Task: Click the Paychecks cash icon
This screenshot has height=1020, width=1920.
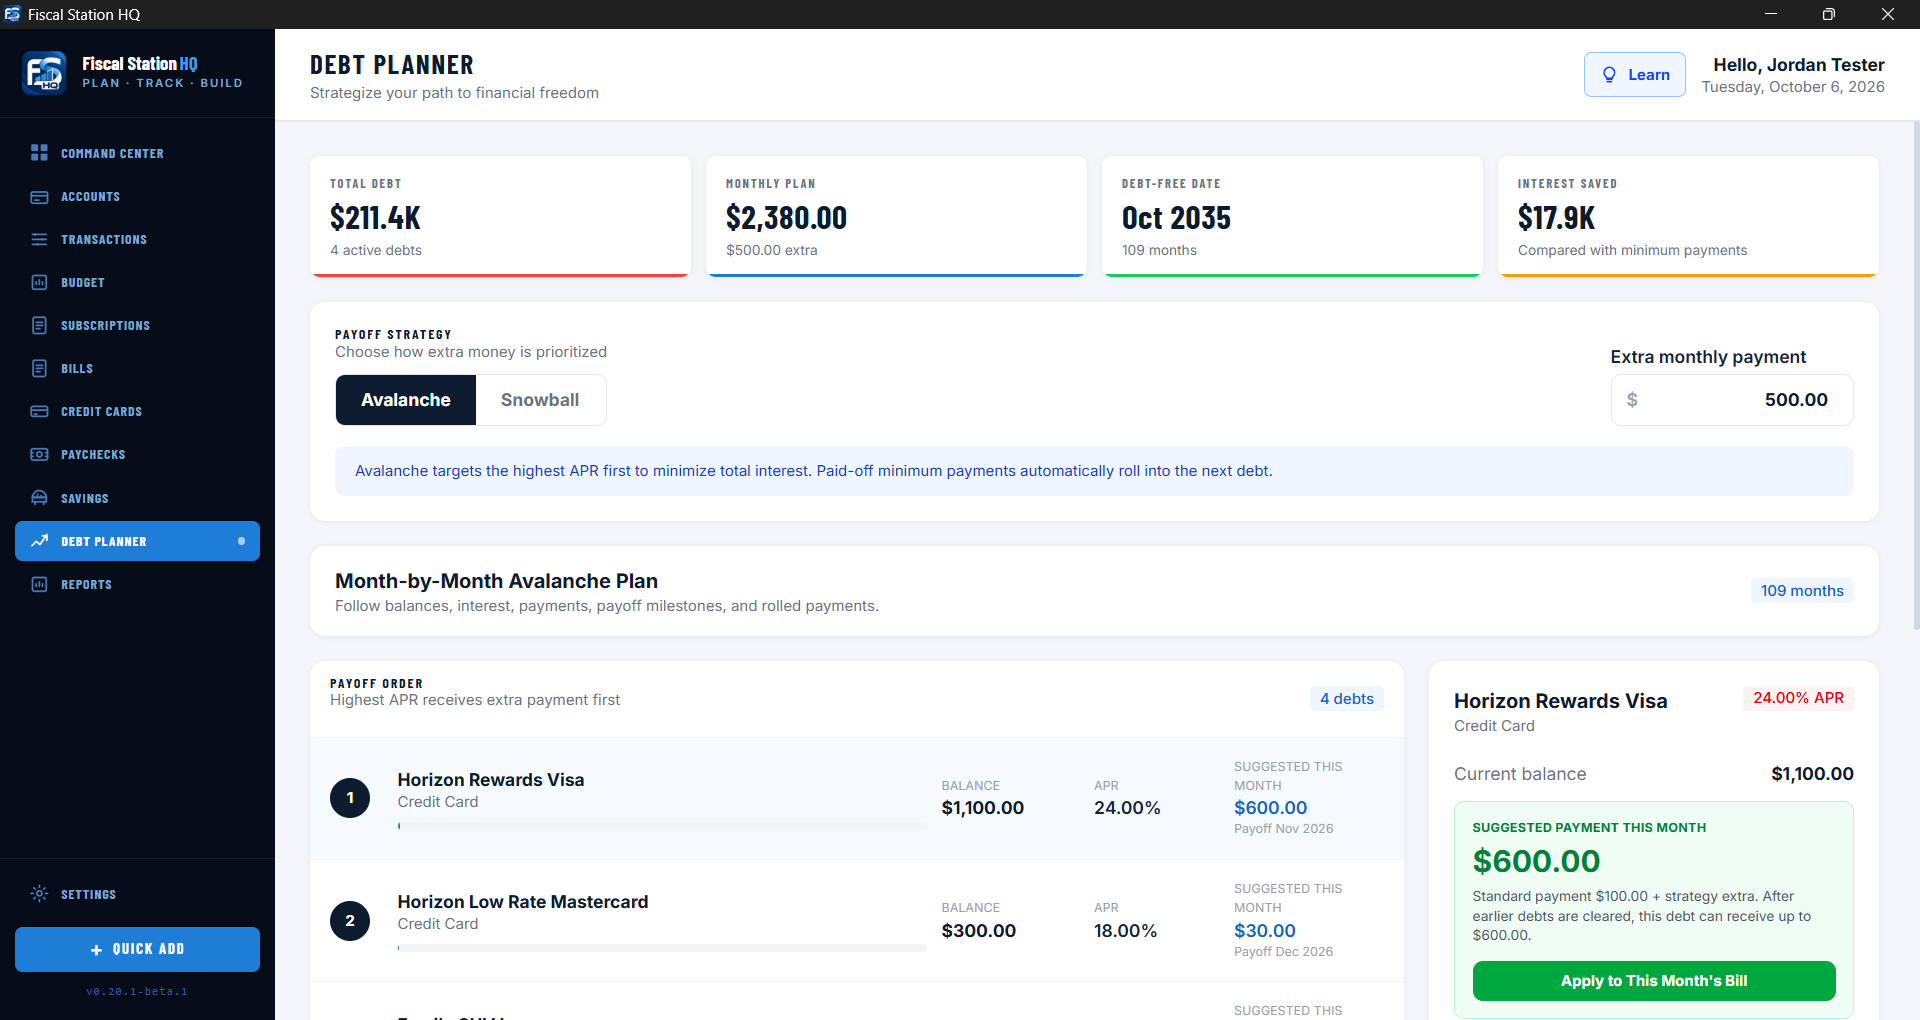Action: pyautogui.click(x=39, y=455)
